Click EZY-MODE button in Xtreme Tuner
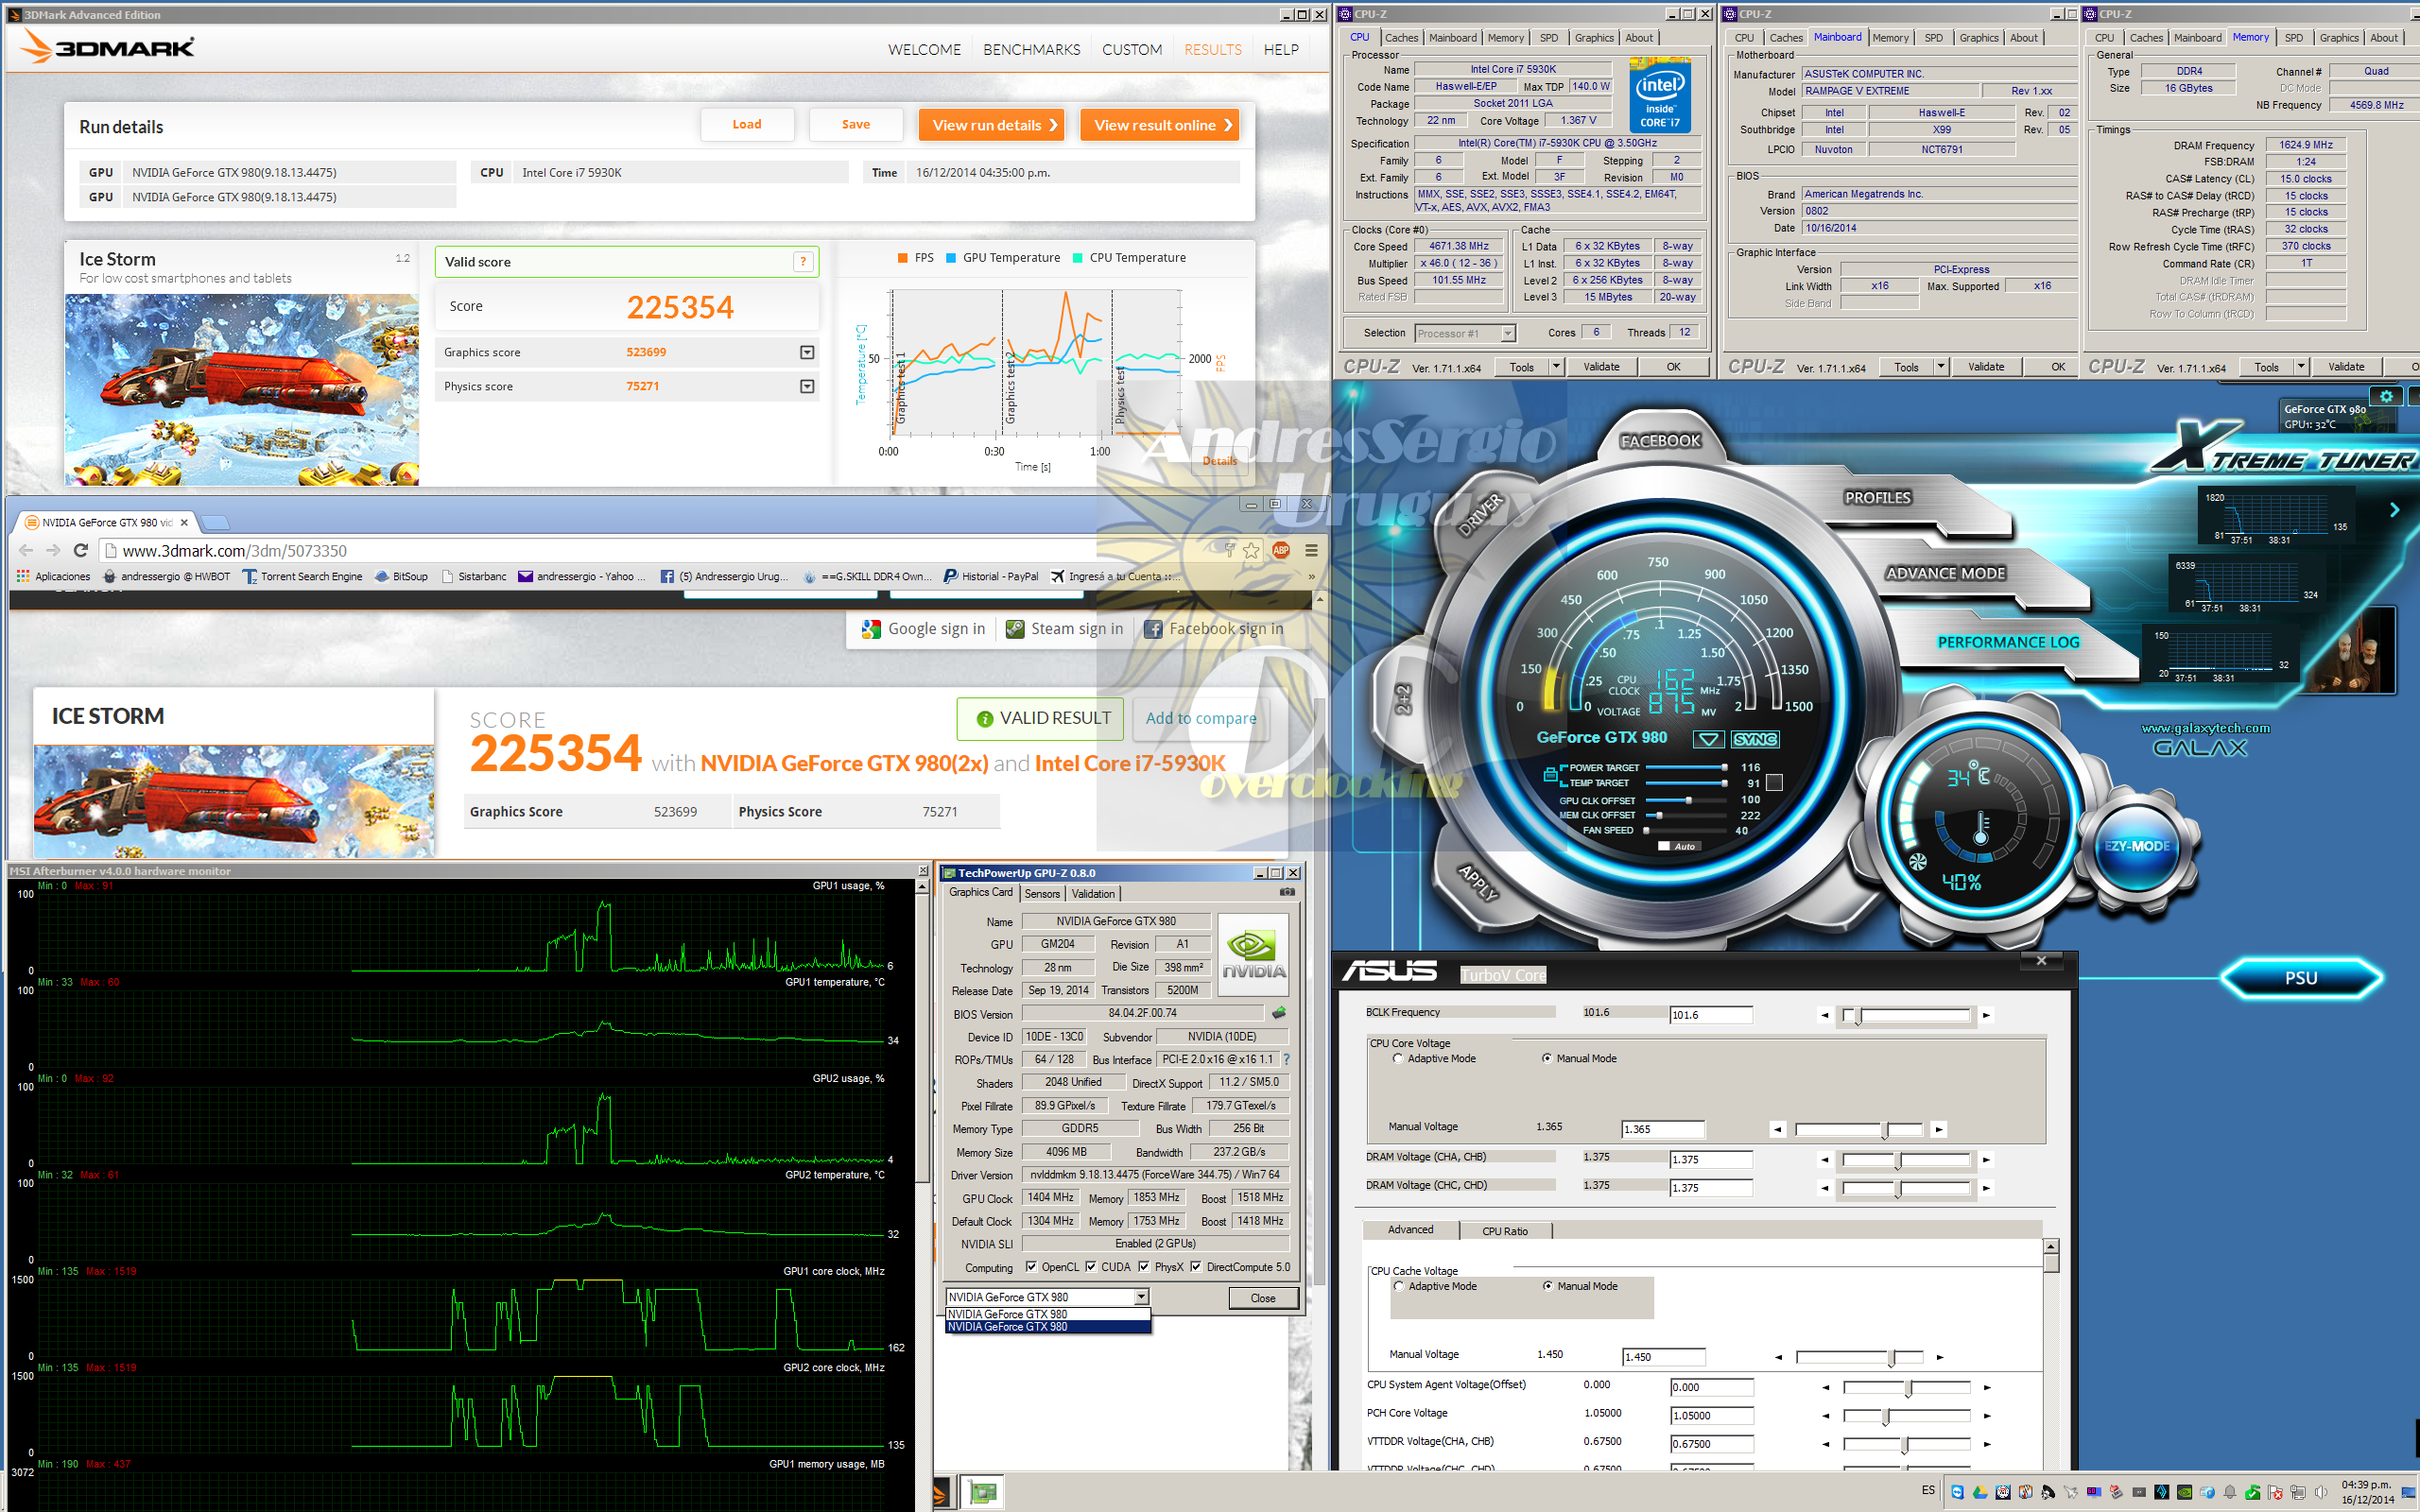 pyautogui.click(x=2136, y=846)
